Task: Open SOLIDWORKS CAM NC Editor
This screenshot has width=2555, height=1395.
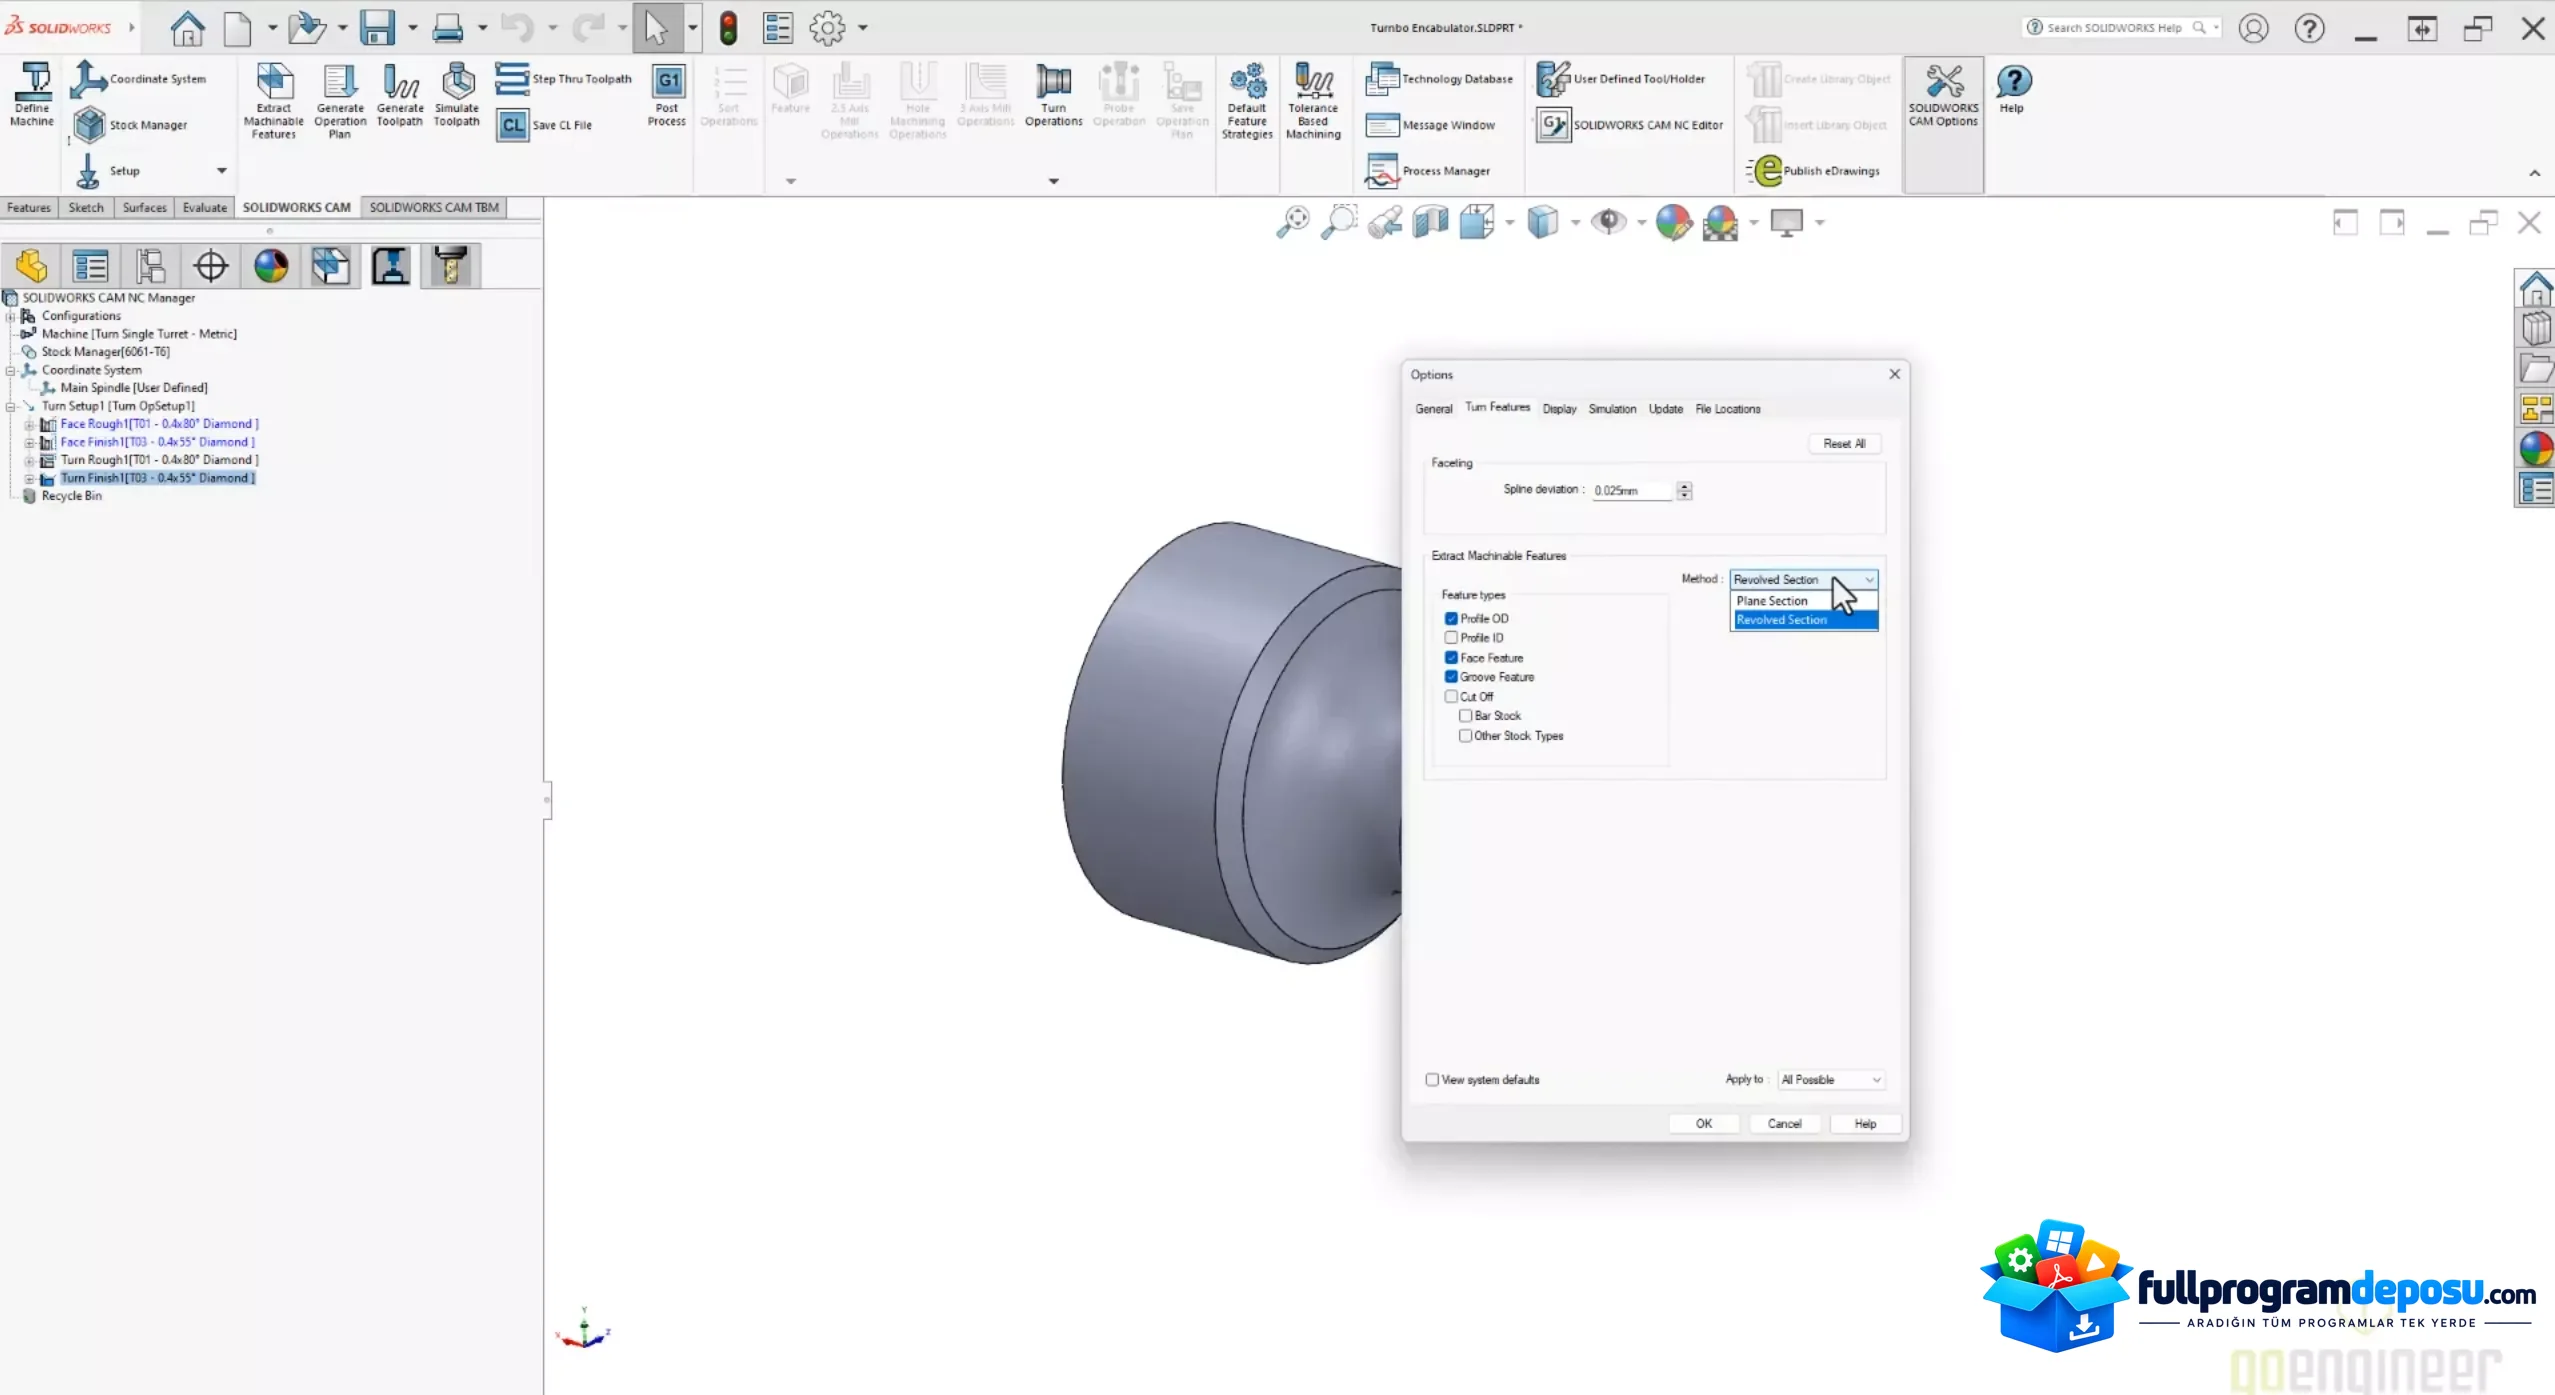Action: point(1630,125)
